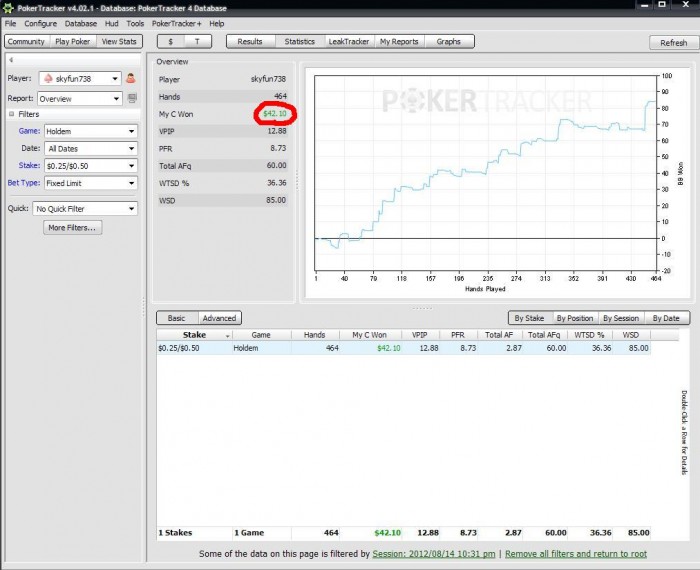Click the dotted splitter handle above Basic/Advanced
Image resolution: width=700 pixels, height=570 pixels.
(422, 308)
